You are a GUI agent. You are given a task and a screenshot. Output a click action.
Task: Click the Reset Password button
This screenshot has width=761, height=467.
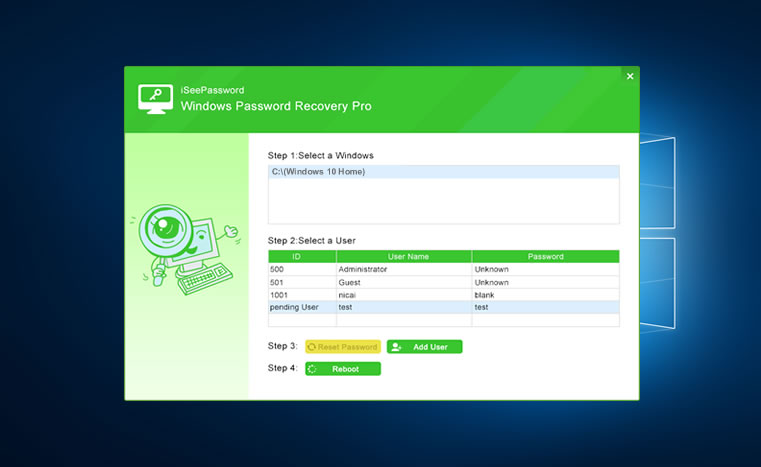pyautogui.click(x=343, y=347)
